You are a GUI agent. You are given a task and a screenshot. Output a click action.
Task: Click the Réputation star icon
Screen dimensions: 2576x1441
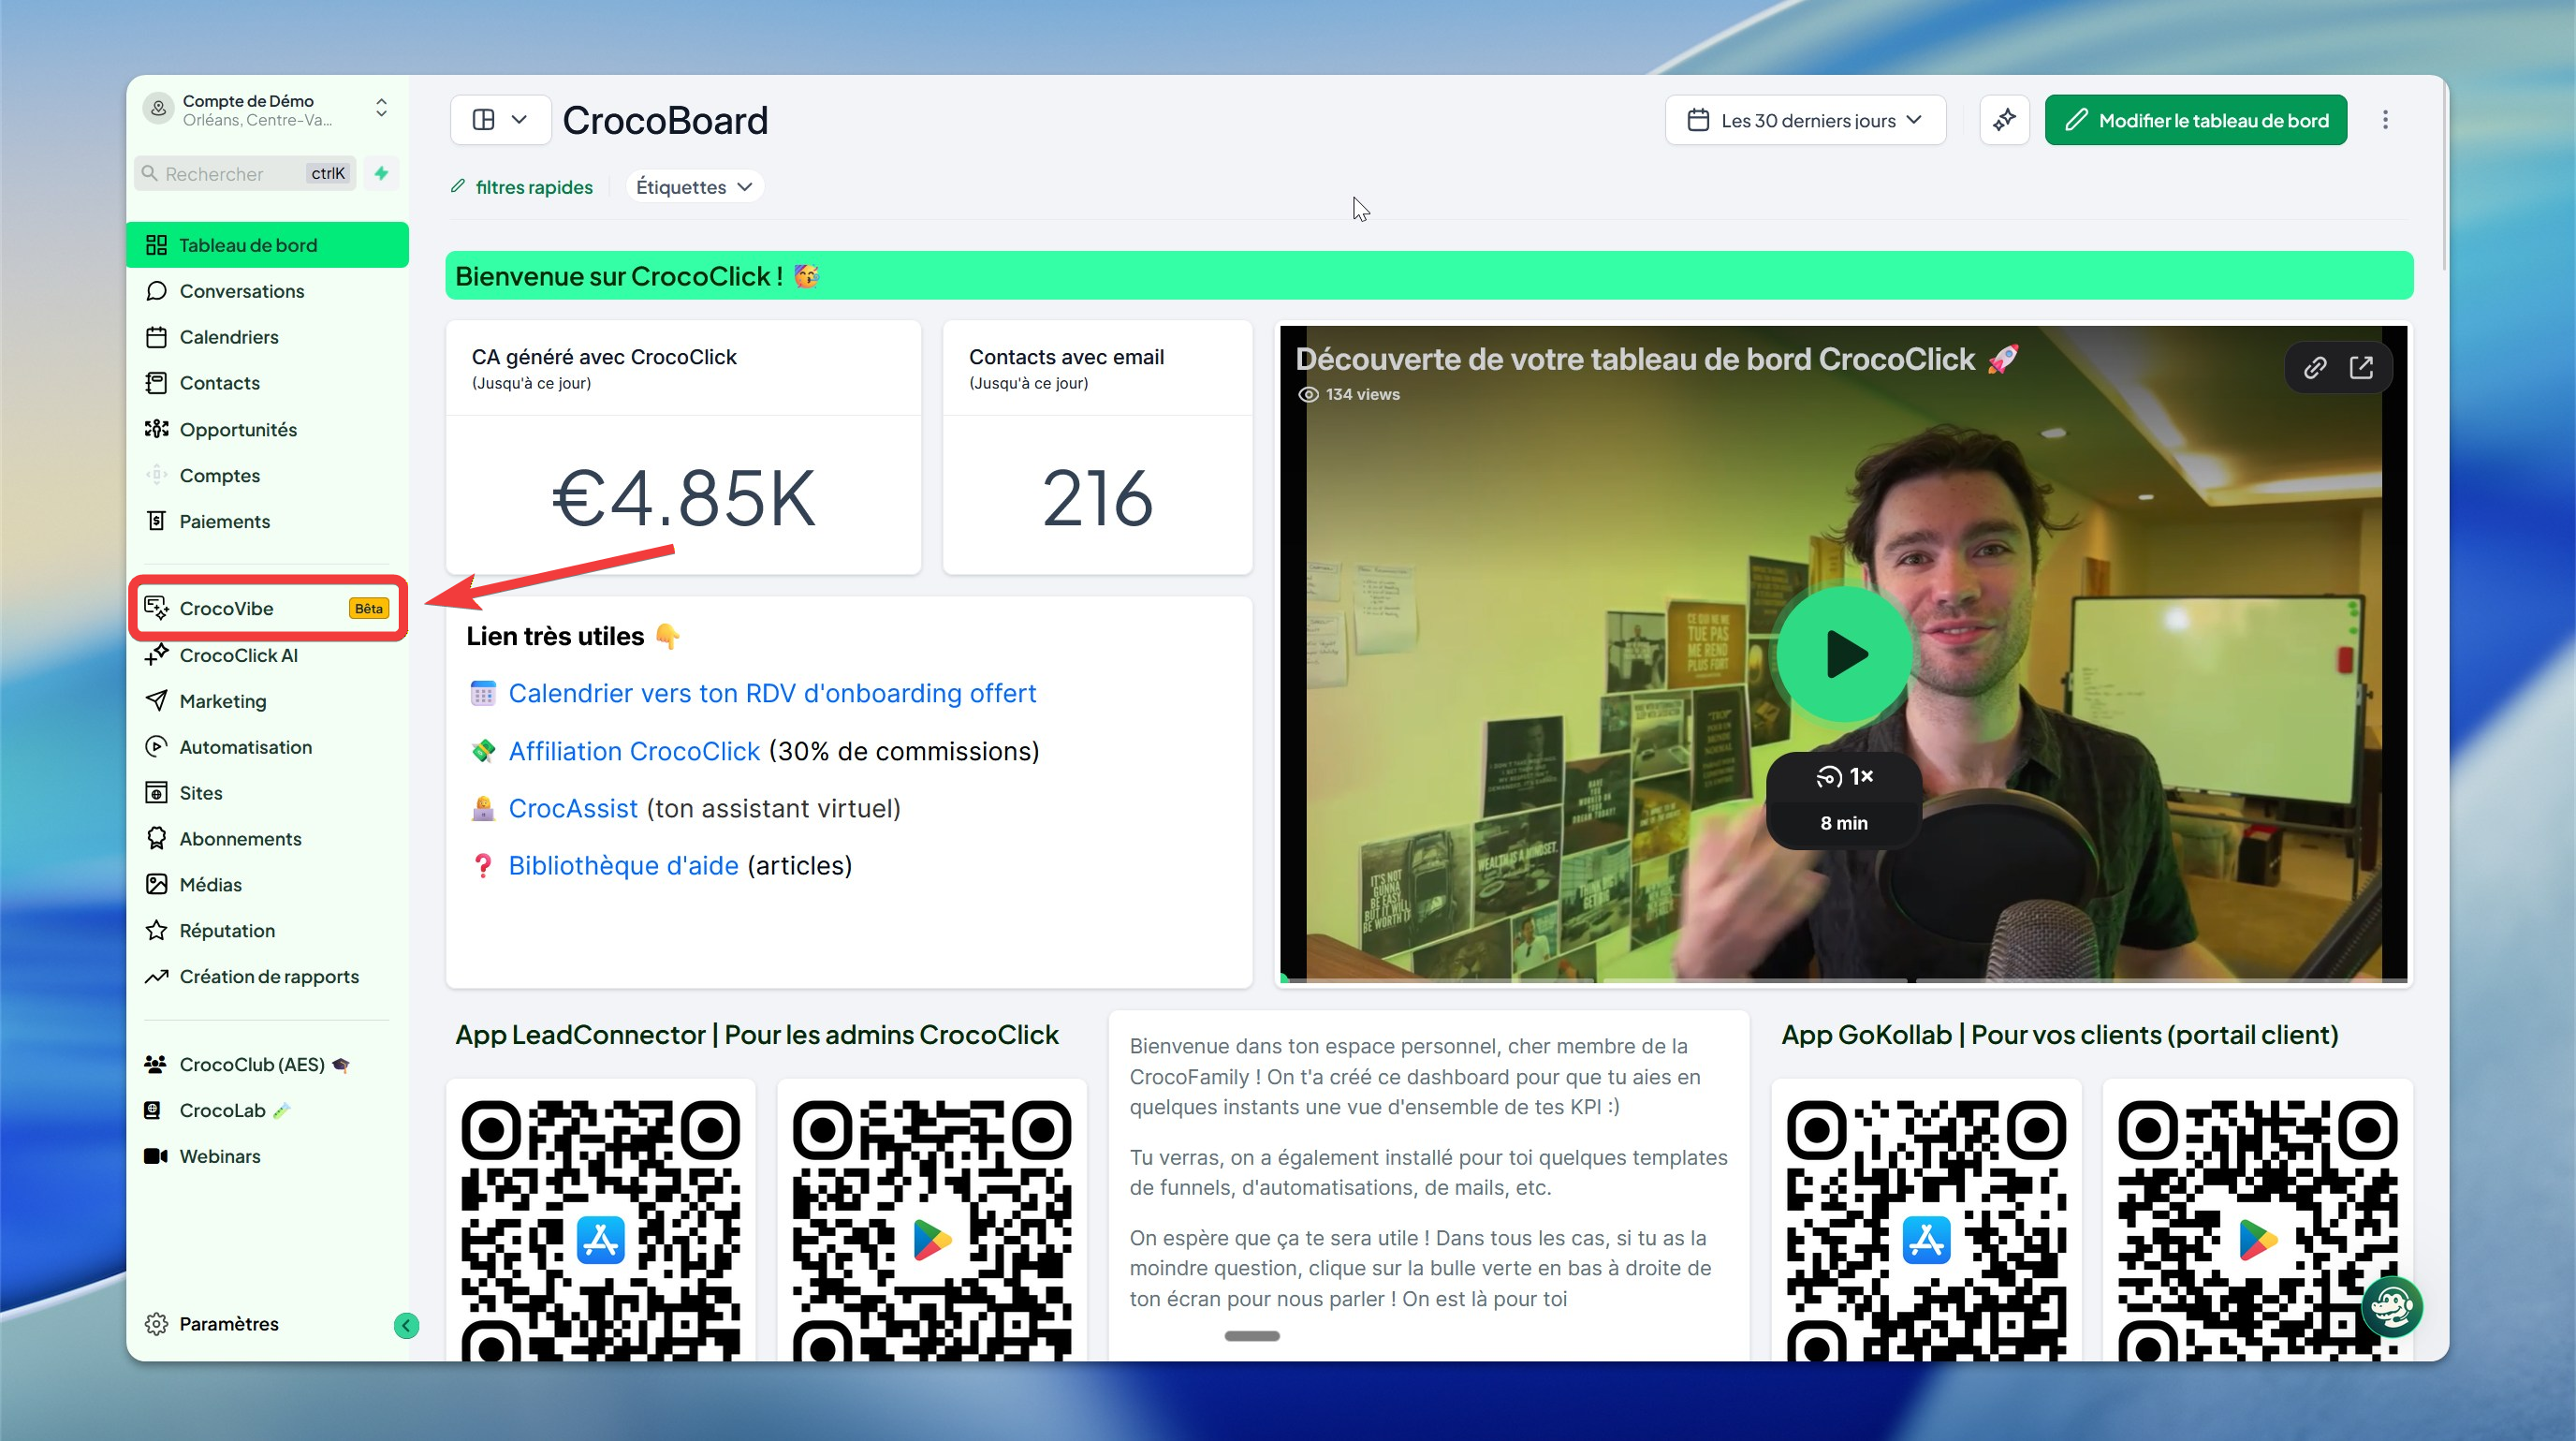click(x=156, y=930)
